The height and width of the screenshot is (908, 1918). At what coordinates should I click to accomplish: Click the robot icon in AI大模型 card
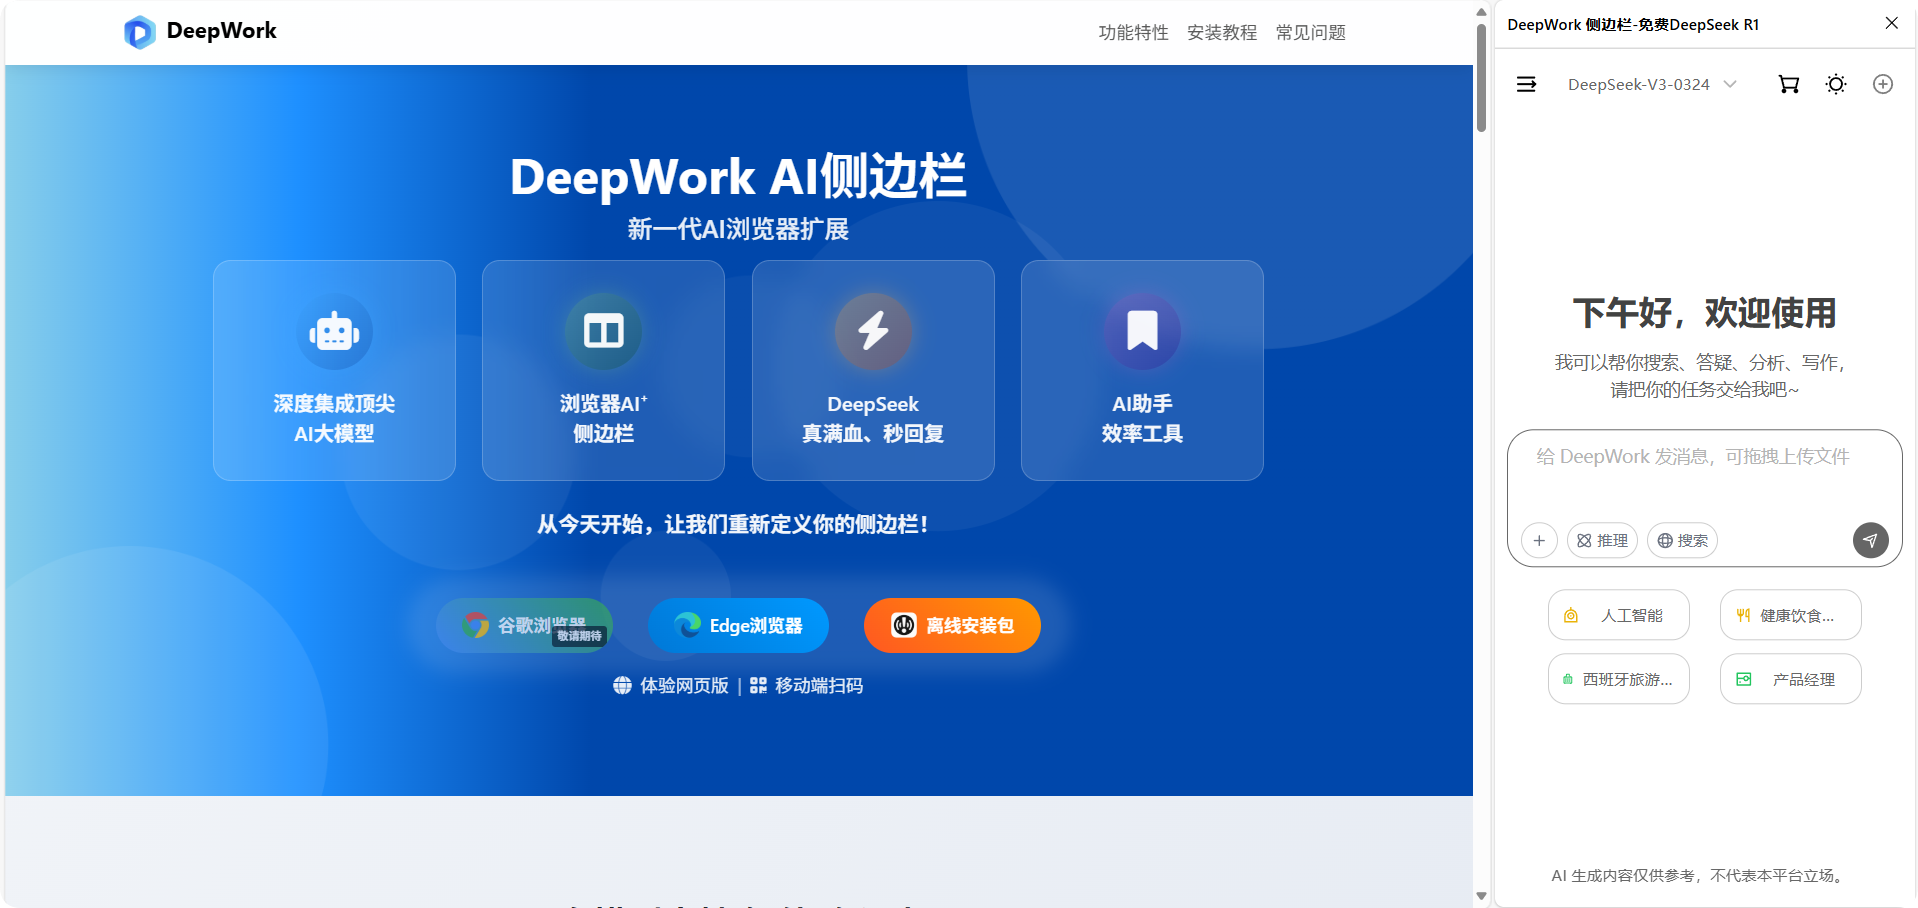pyautogui.click(x=334, y=331)
